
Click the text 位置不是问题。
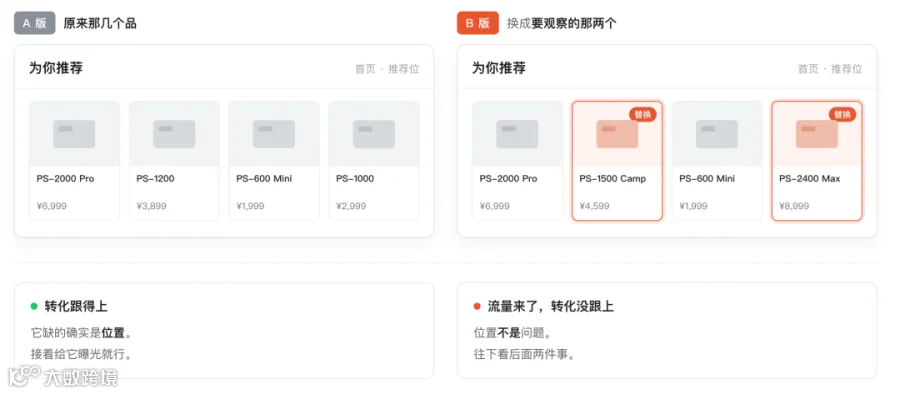click(513, 333)
